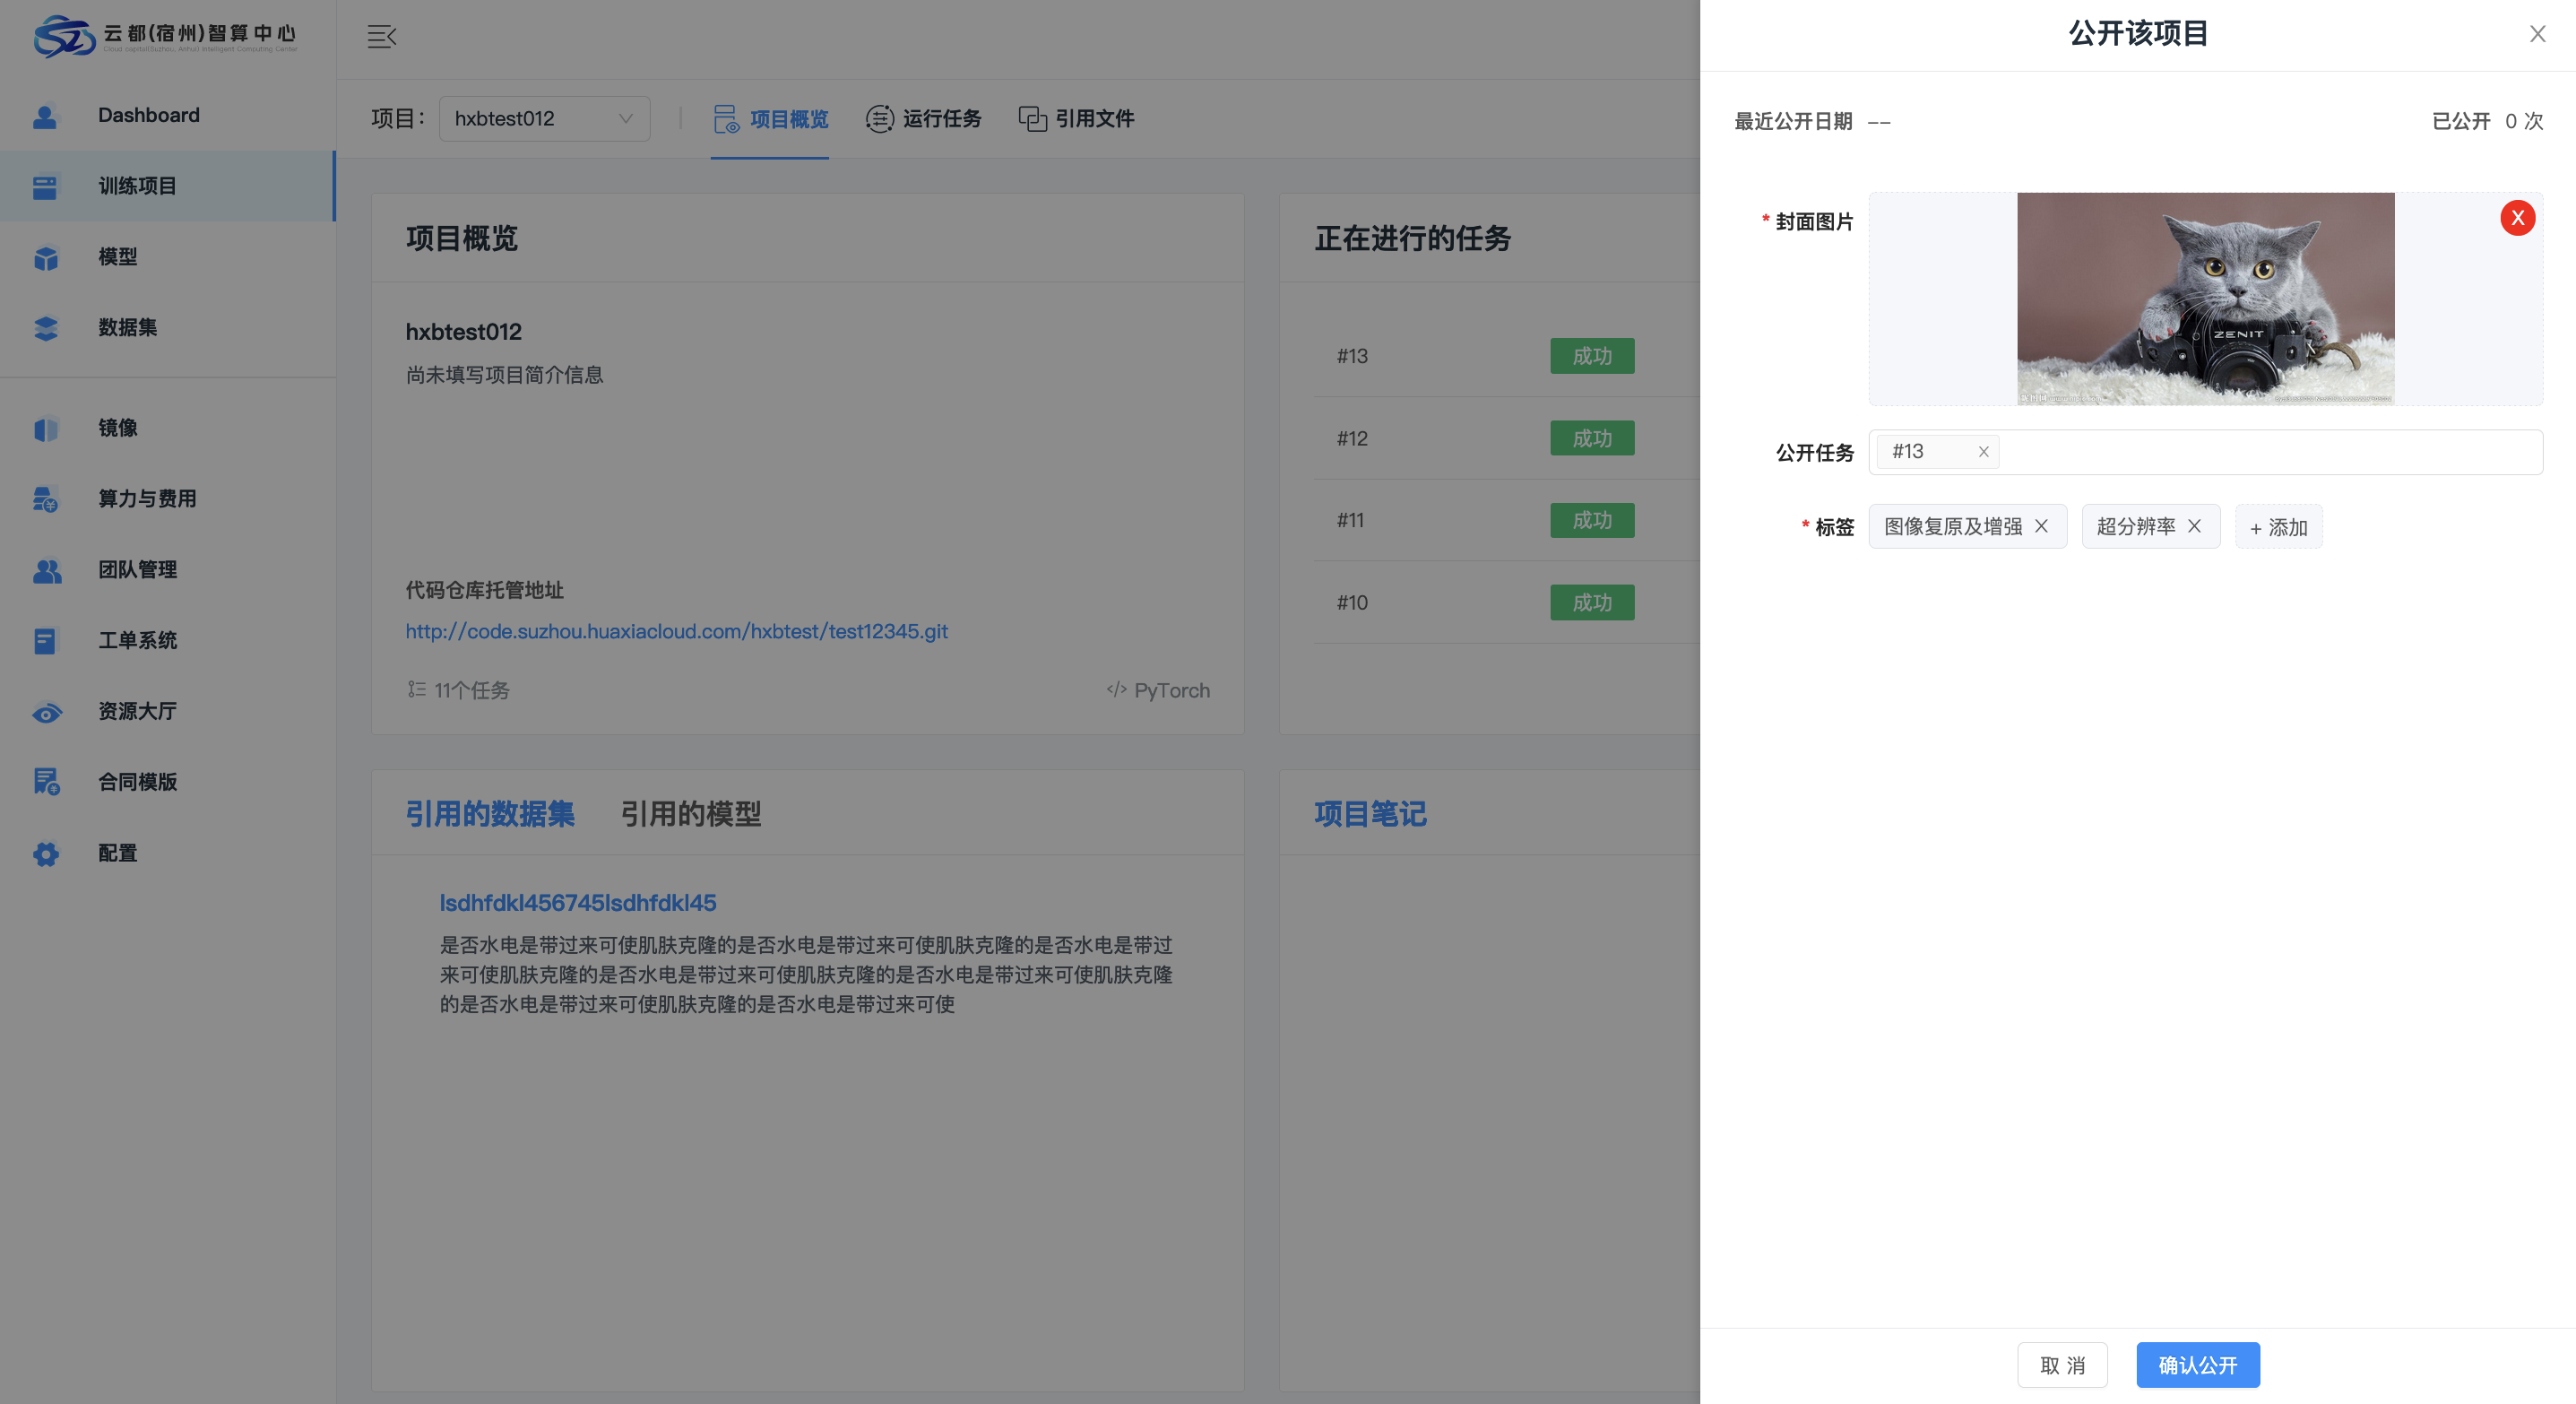
Task: Click the 11个任务 count text
Action: coord(471,691)
